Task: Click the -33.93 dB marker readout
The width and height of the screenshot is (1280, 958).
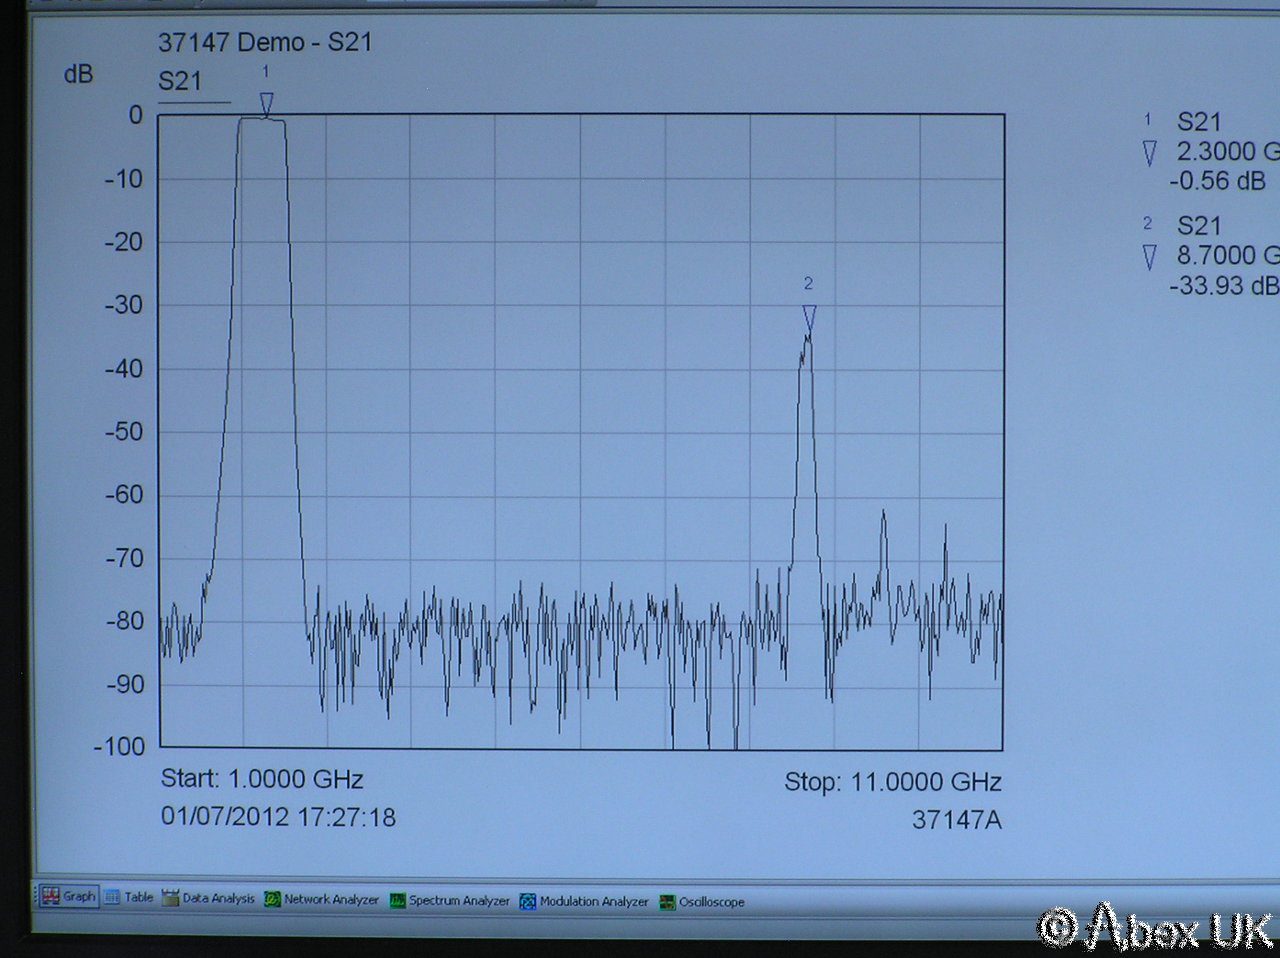Action: [x=1223, y=285]
